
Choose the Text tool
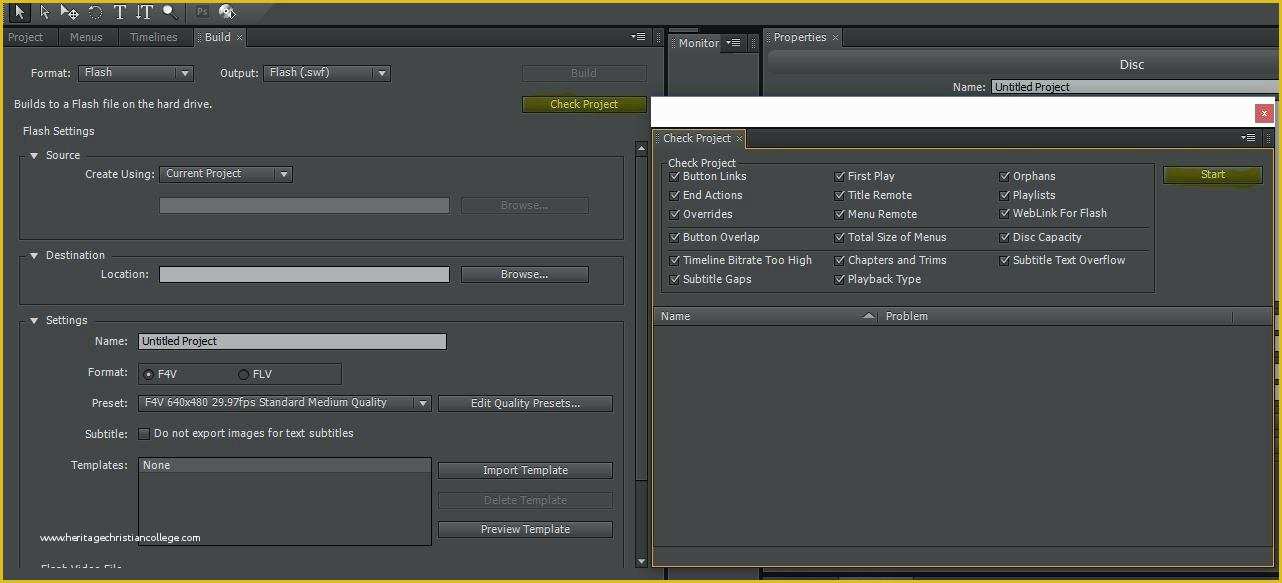tap(119, 12)
